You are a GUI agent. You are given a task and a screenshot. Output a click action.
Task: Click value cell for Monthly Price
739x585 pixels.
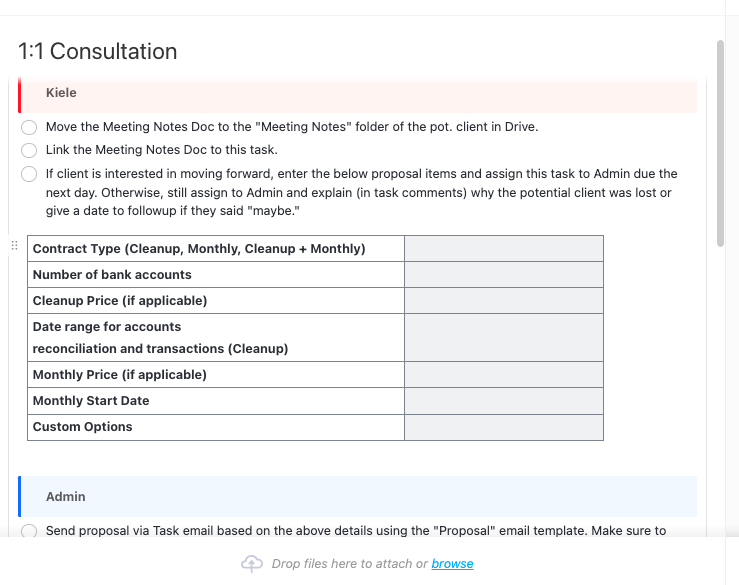pyautogui.click(x=504, y=374)
